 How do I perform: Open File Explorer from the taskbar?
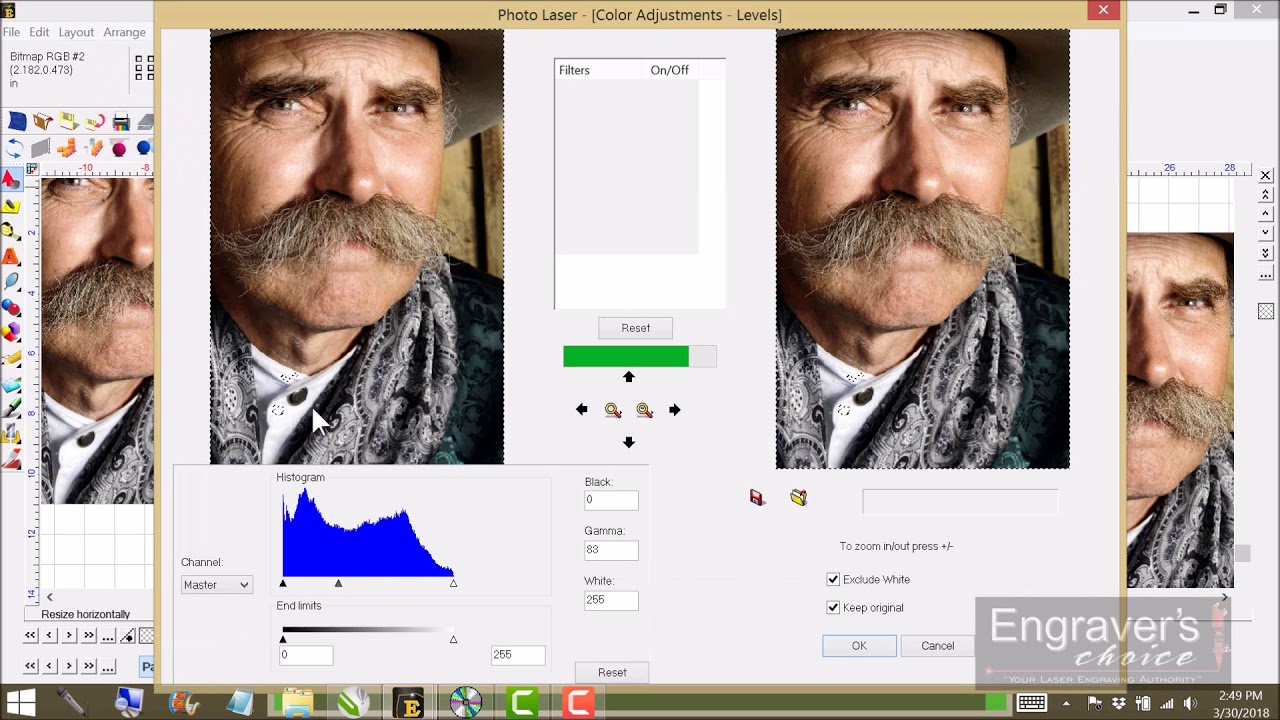pos(297,702)
